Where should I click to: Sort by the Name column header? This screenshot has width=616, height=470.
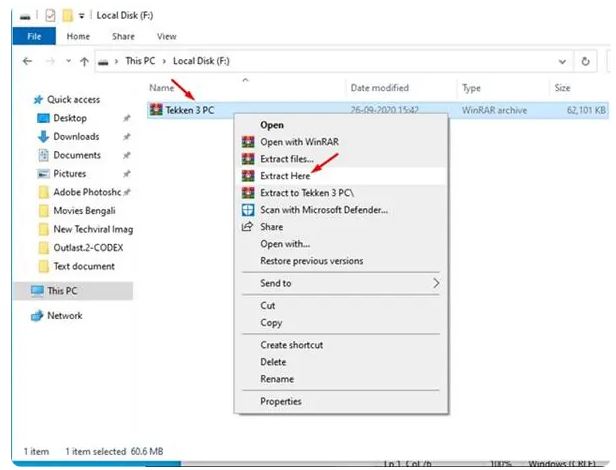[x=161, y=88]
